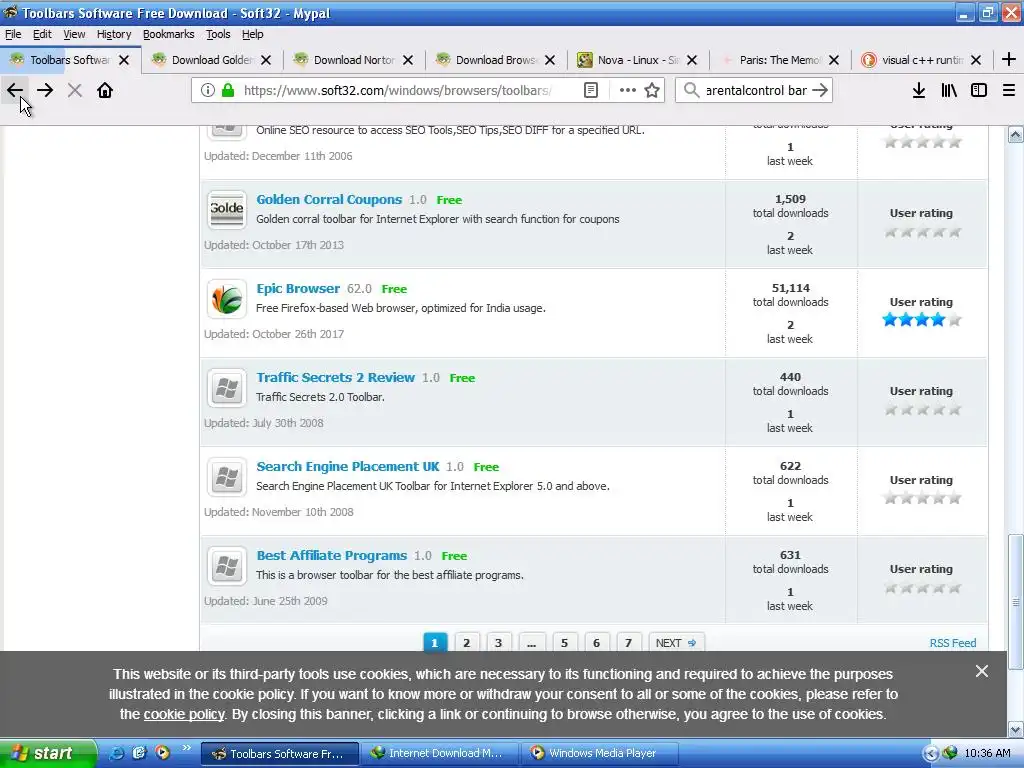Show site information icon in address bar
Screen dimensions: 1024x768
(x=208, y=90)
